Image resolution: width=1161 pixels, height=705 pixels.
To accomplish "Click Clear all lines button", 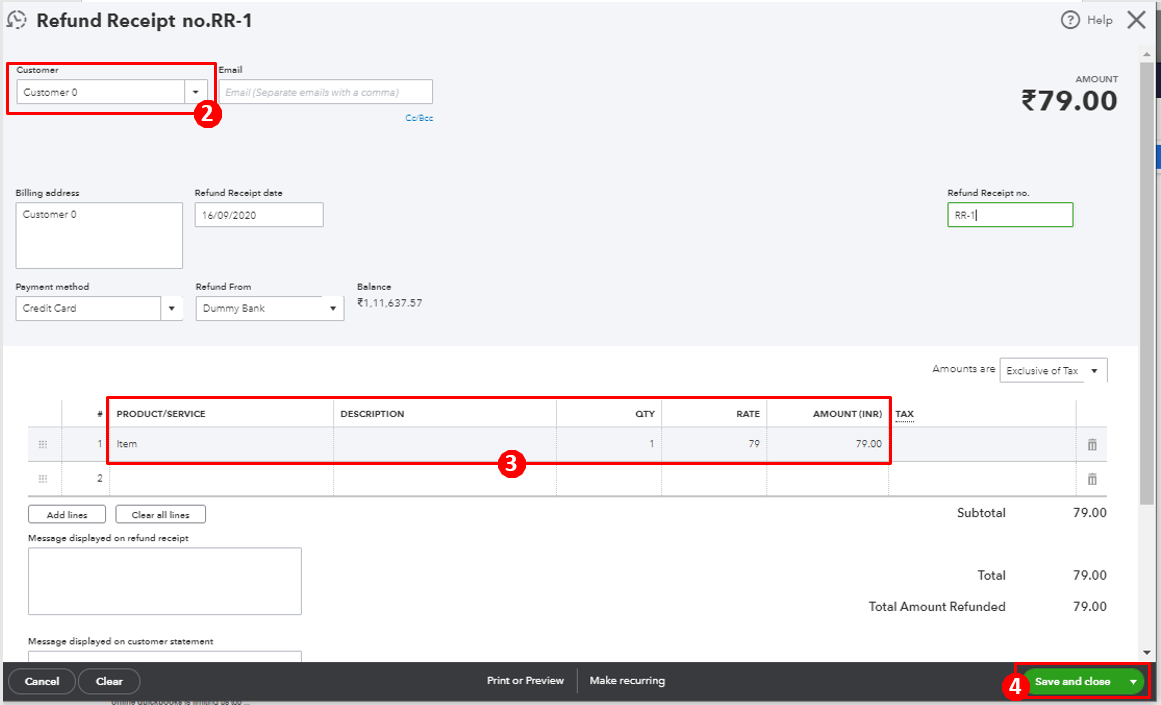I will click(x=160, y=515).
